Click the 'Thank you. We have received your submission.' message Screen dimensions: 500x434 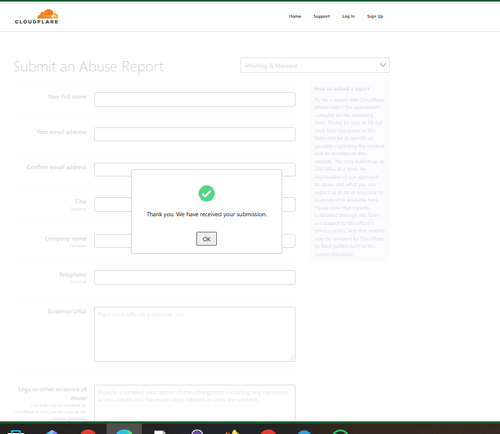206,214
